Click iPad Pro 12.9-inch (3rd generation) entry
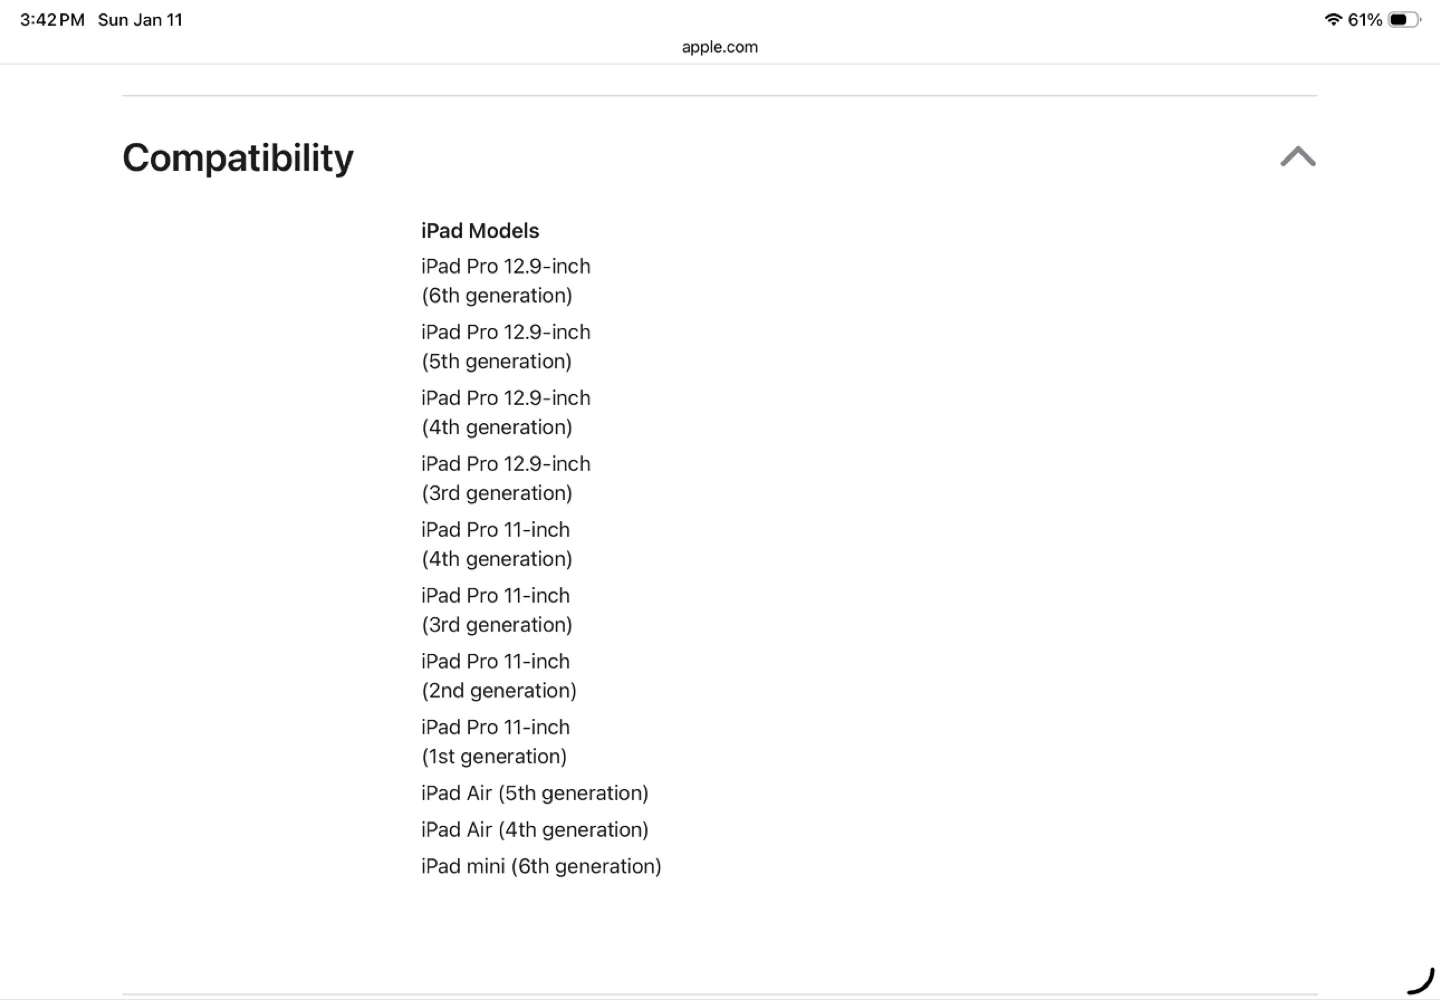 tap(505, 479)
